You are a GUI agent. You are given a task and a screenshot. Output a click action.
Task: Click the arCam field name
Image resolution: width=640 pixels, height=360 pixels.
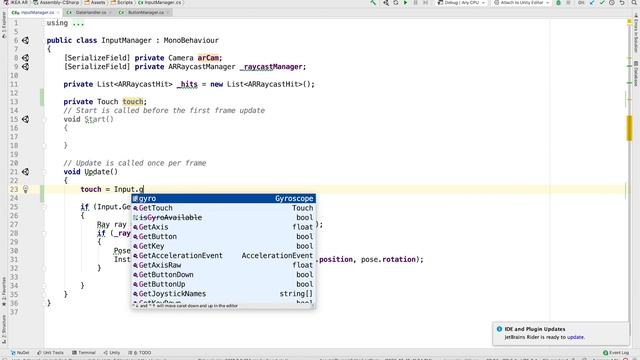(208, 58)
